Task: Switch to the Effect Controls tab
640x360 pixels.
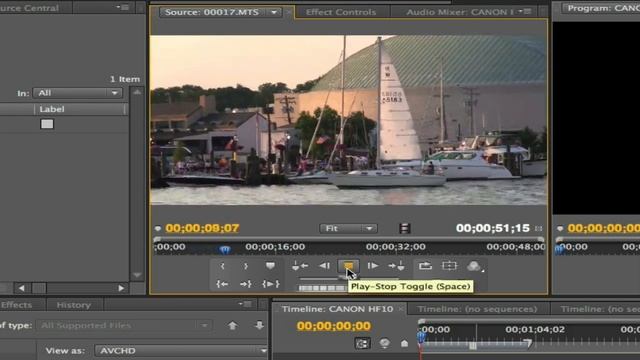Action: pyautogui.click(x=341, y=12)
